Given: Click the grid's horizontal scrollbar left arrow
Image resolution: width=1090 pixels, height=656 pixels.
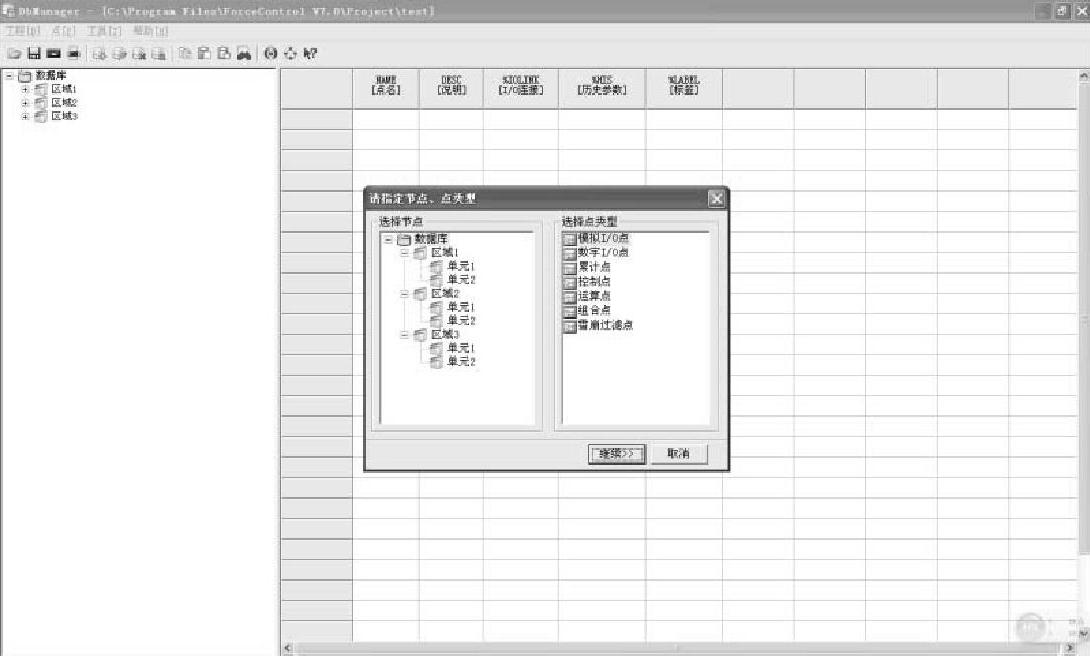Looking at the screenshot, I should [x=287, y=649].
